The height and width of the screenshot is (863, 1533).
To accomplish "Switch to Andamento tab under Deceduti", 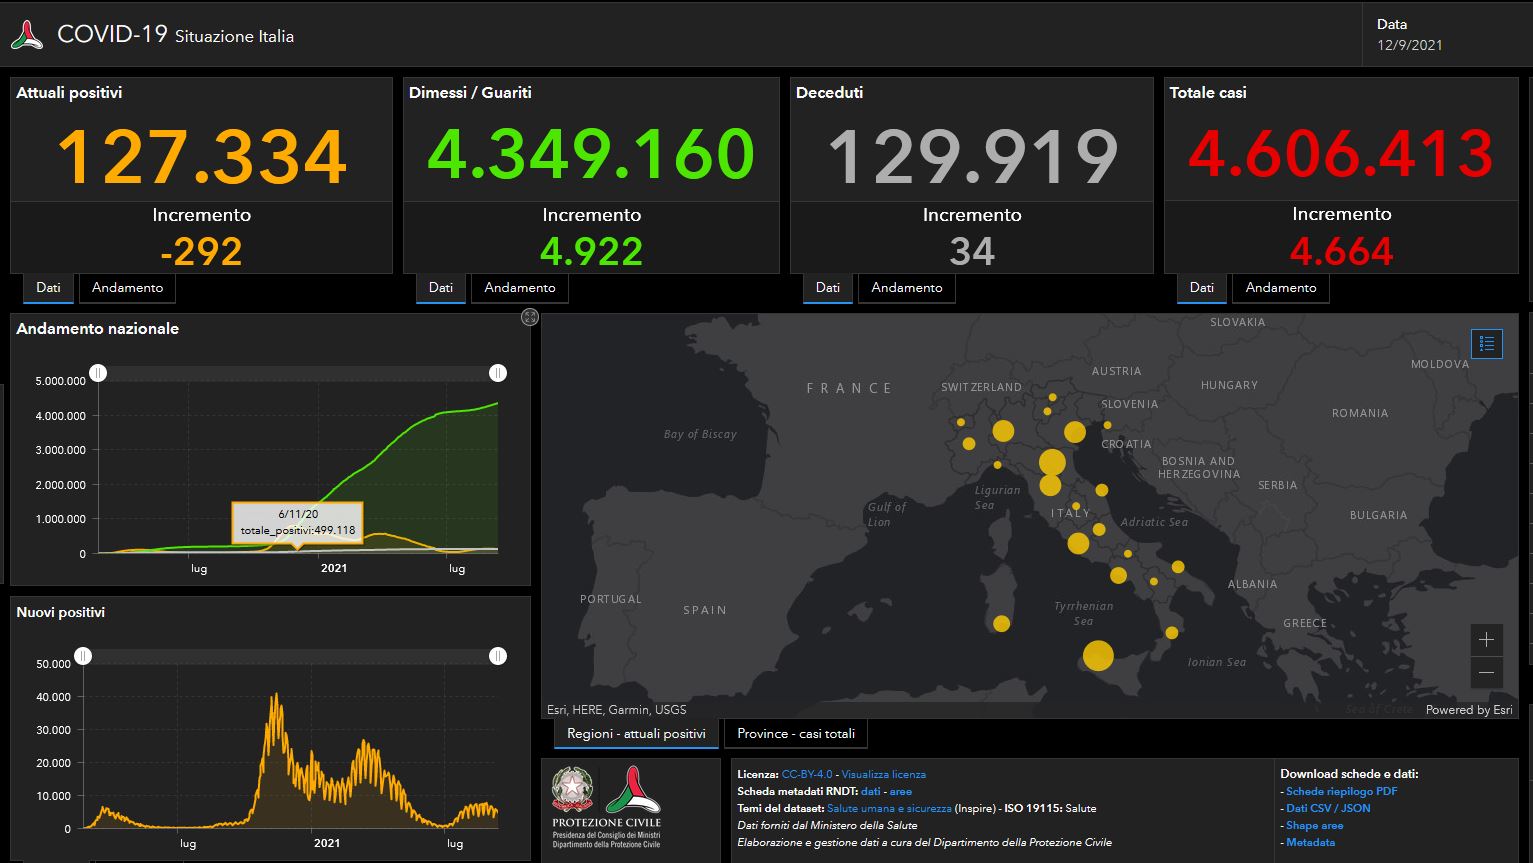I will [x=906, y=288].
